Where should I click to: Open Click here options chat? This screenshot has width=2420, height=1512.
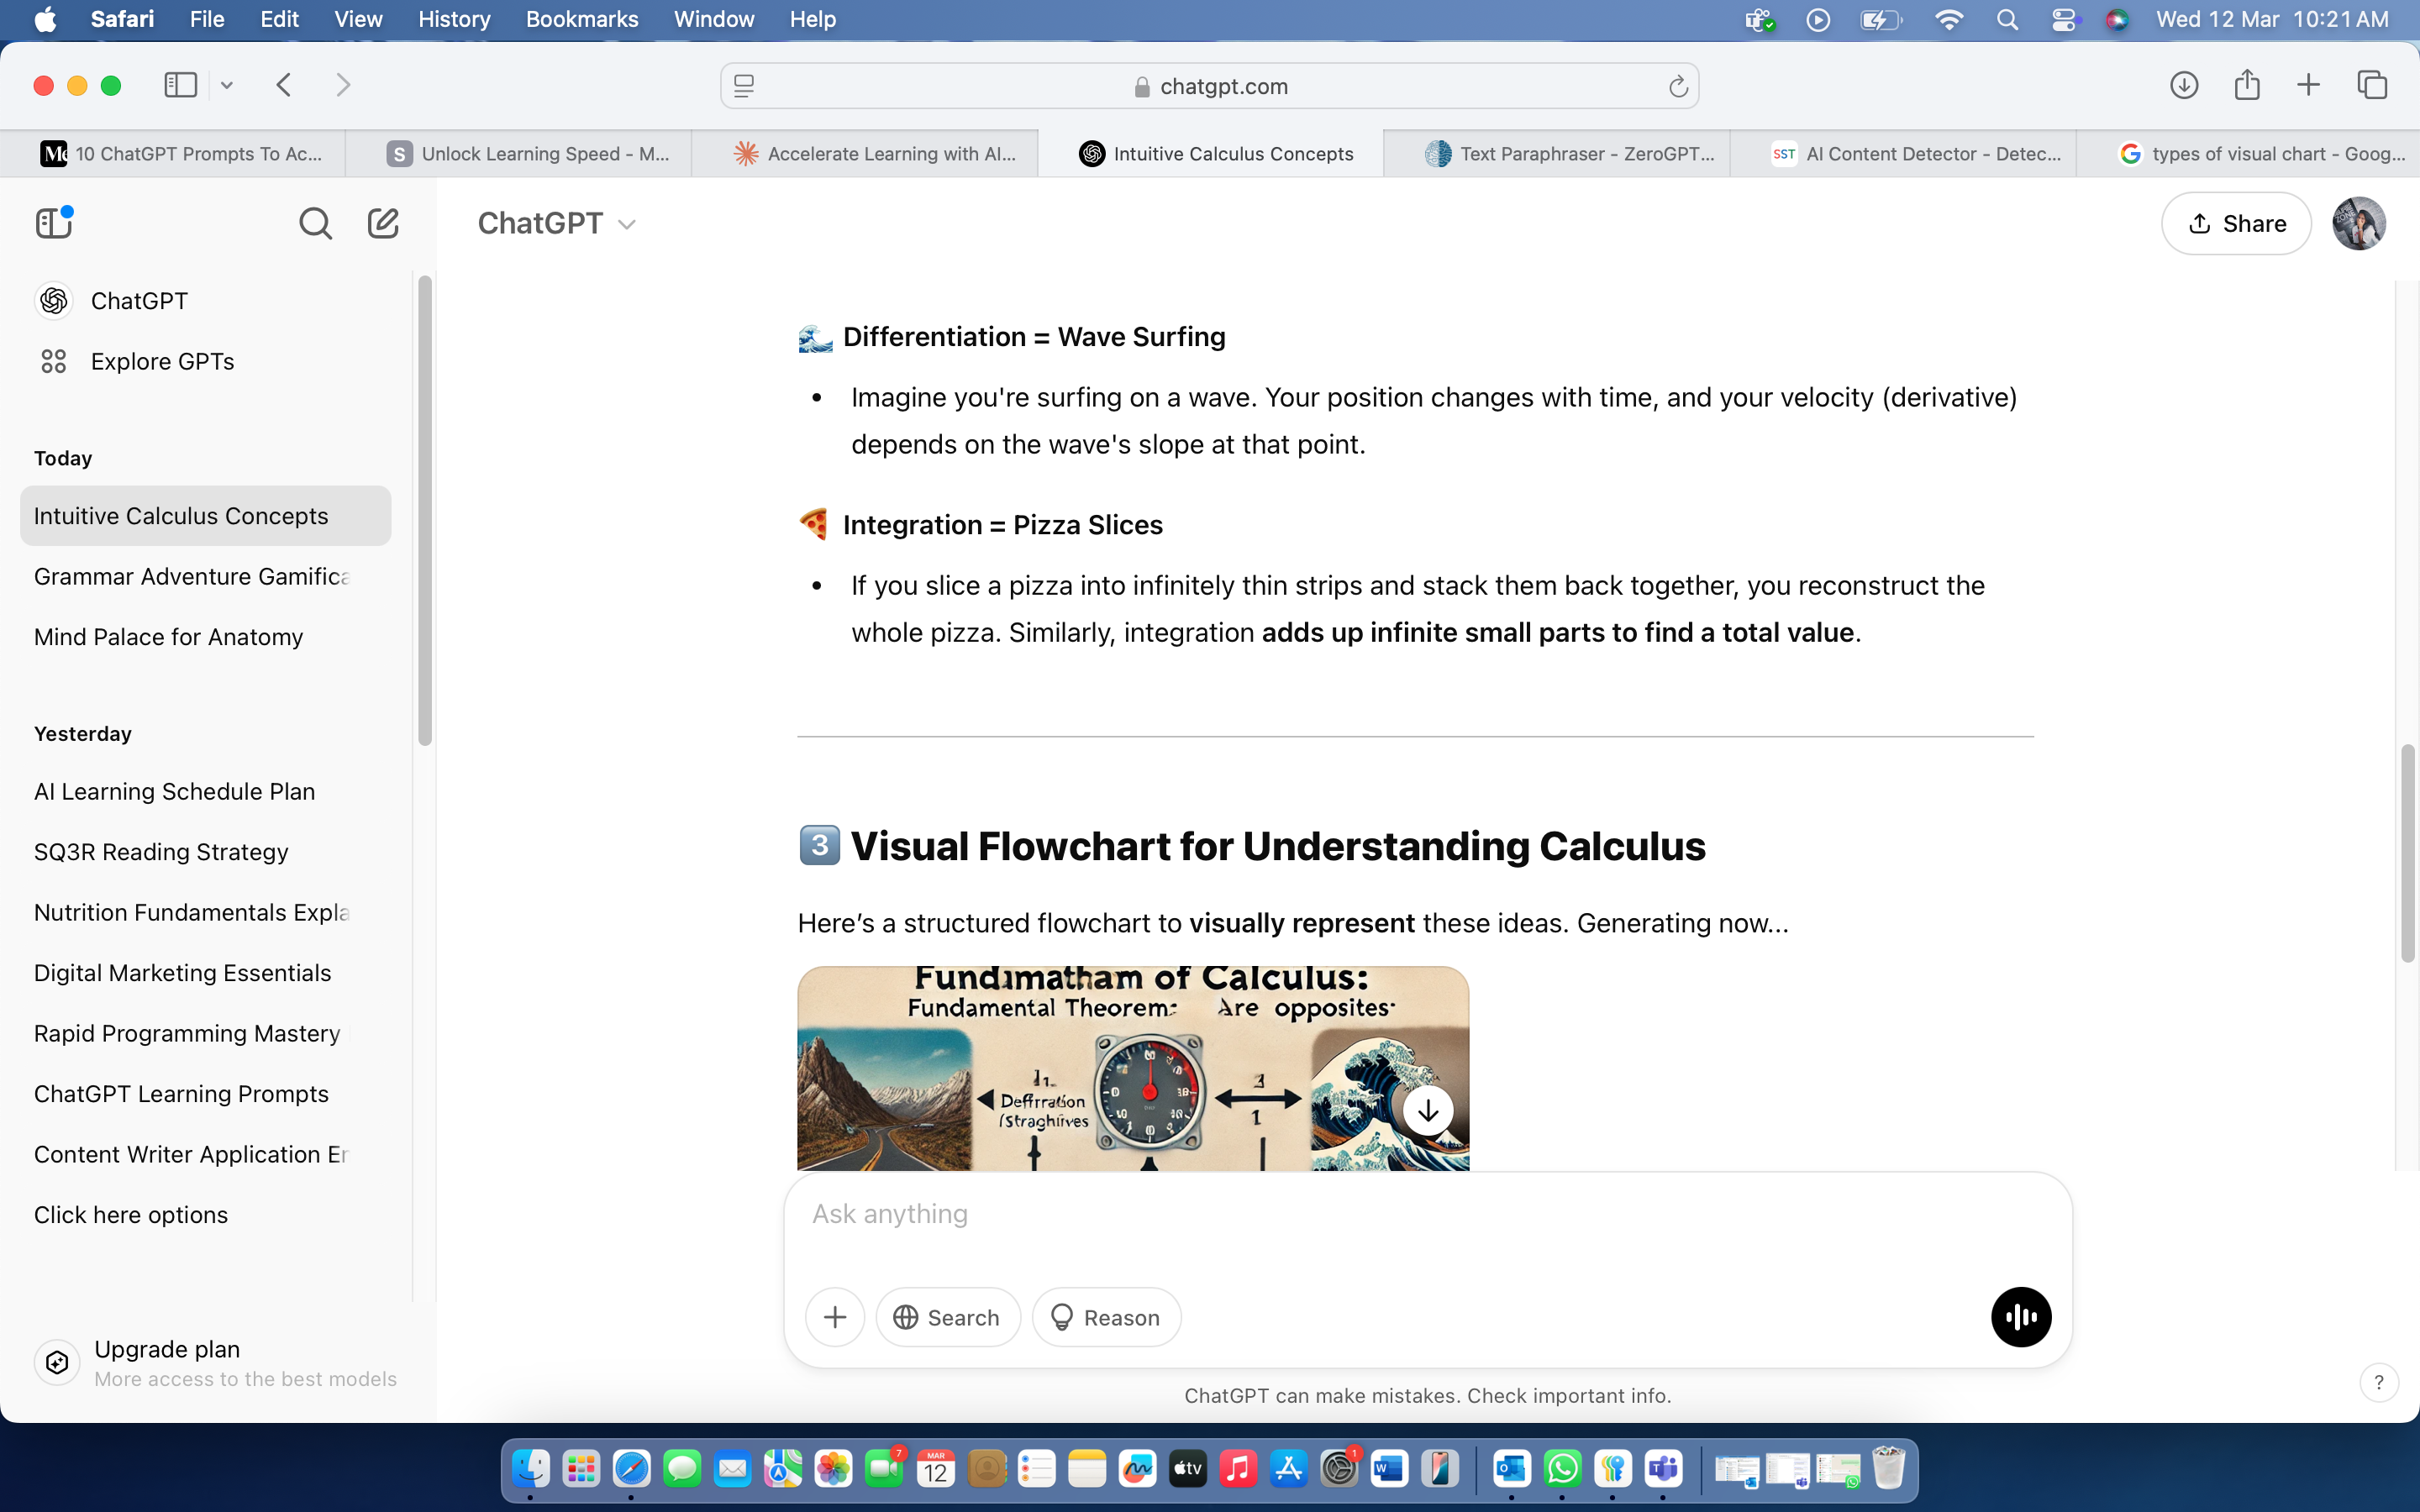pyautogui.click(x=205, y=1215)
